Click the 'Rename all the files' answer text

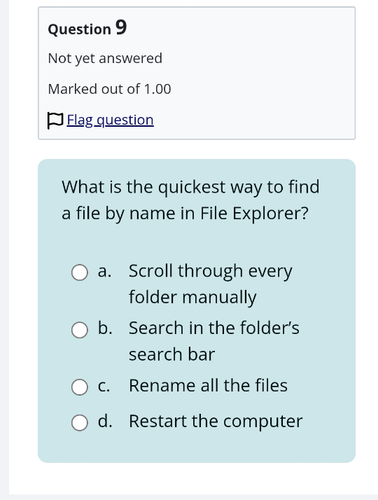208,385
